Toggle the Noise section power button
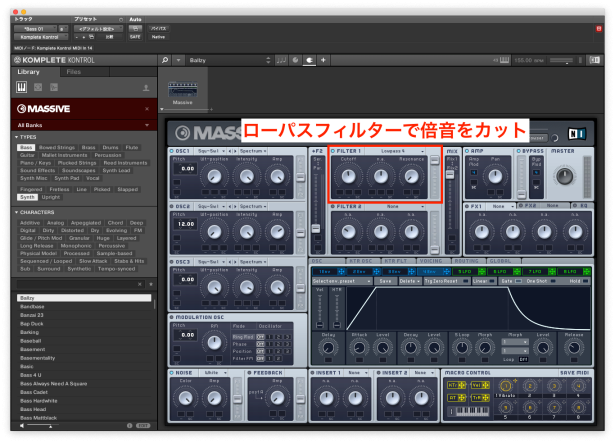 [171, 371]
